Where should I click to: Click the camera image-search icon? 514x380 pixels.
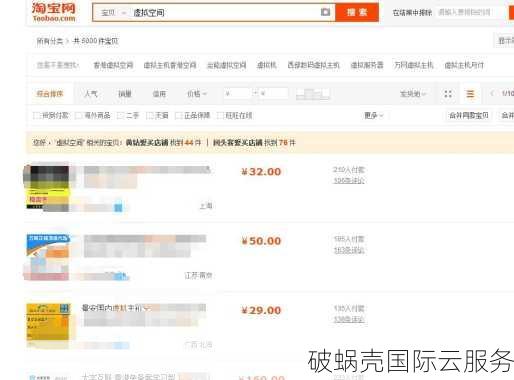(325, 12)
